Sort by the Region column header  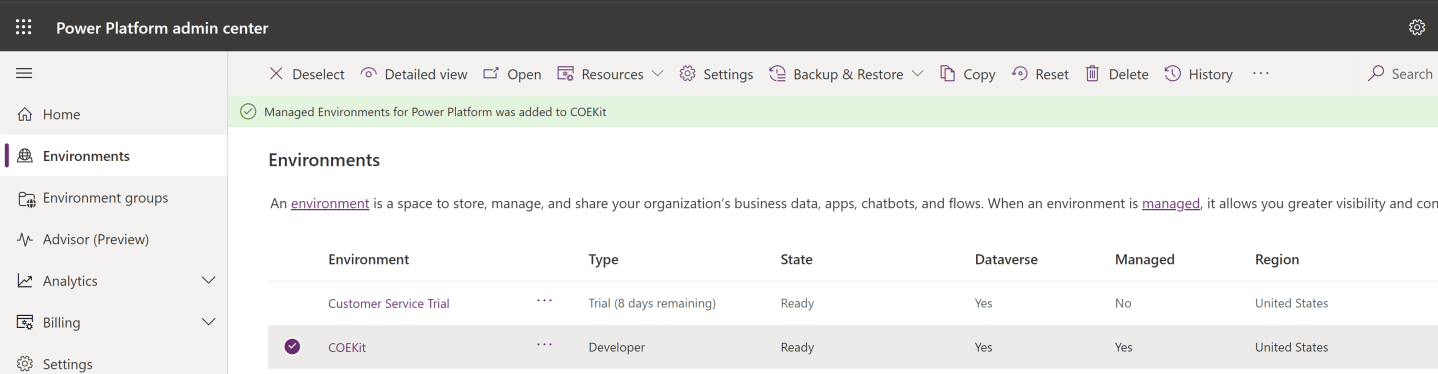1277,259
